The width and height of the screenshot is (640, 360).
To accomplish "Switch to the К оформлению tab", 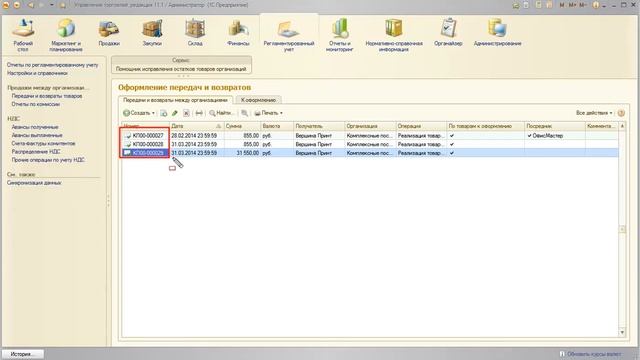I will point(258,100).
